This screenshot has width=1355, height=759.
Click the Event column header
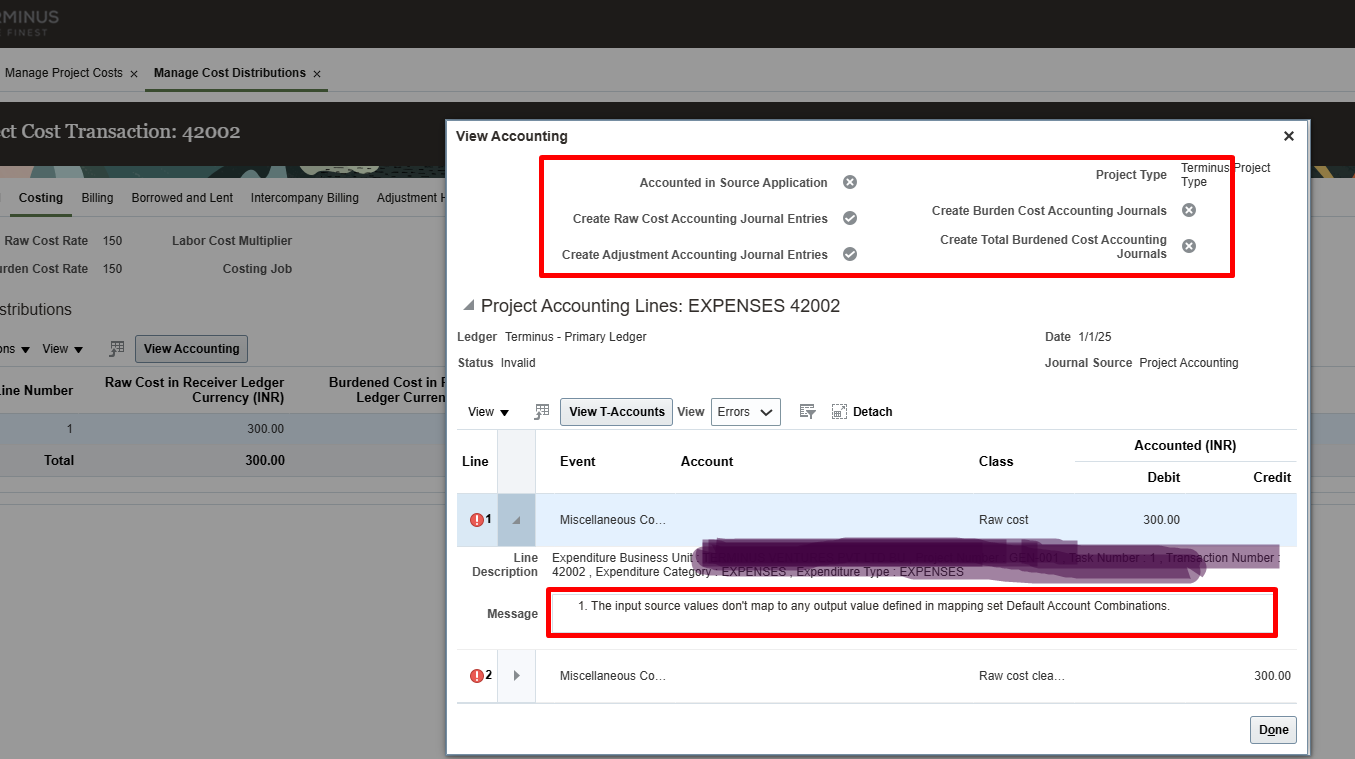coord(578,462)
